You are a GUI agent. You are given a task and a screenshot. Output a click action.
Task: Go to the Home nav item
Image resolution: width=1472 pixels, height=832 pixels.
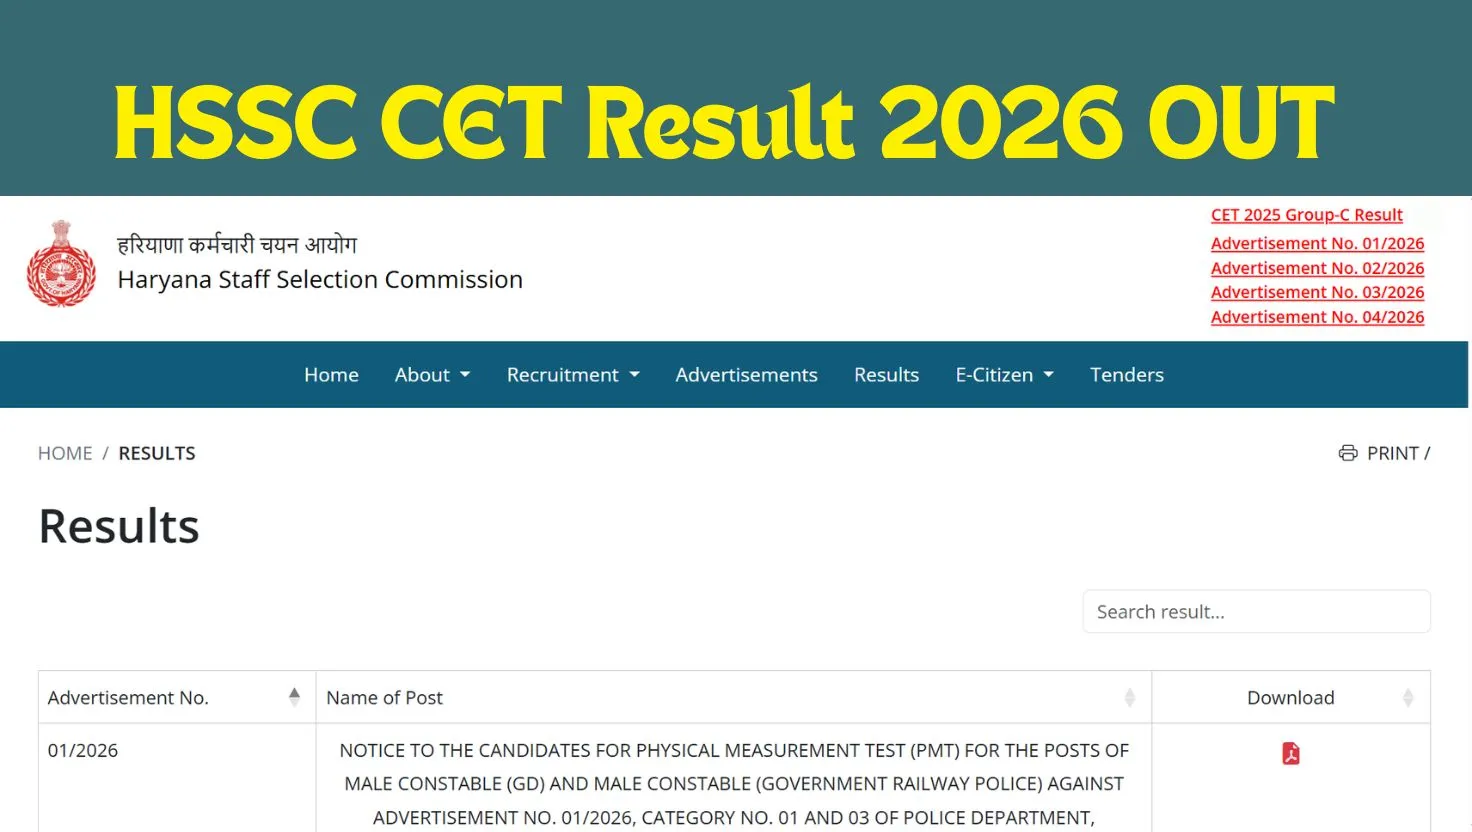click(x=331, y=375)
